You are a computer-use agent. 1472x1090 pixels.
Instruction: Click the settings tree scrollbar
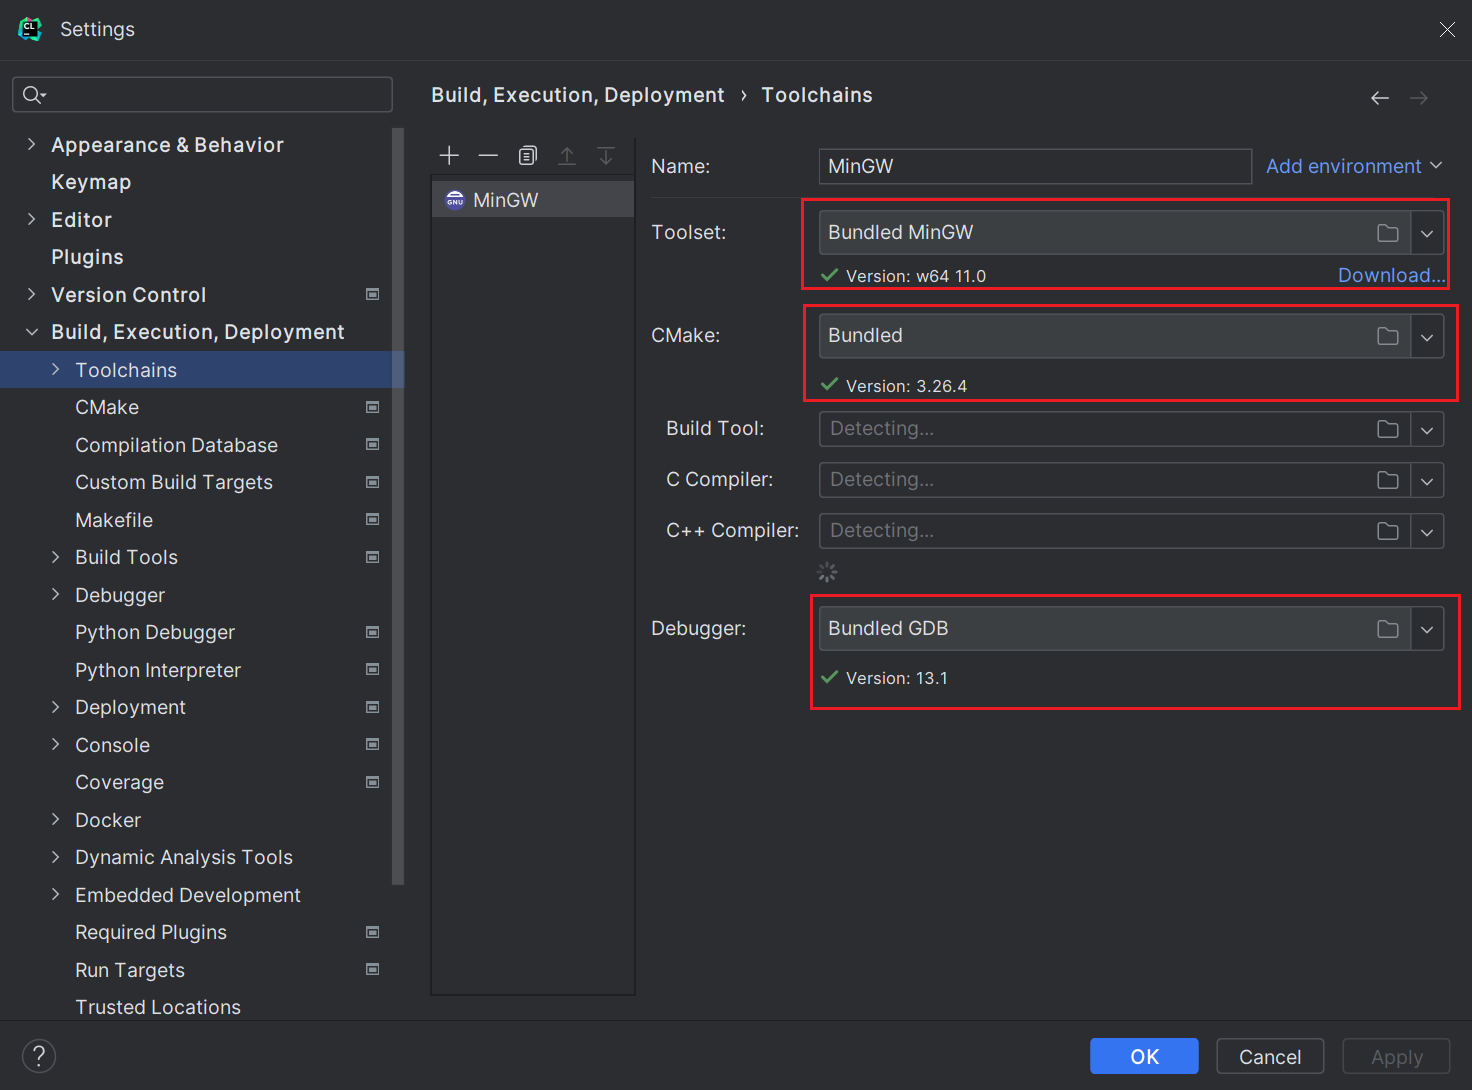tap(398, 506)
